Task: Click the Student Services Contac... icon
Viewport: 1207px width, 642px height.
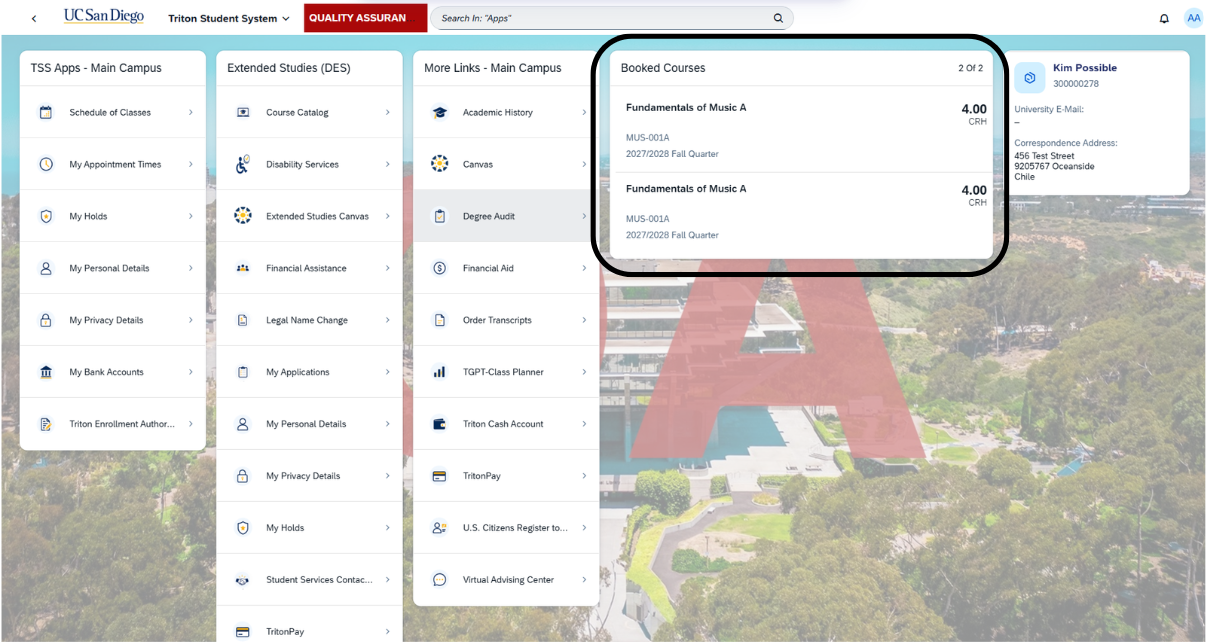Action: [x=242, y=580]
